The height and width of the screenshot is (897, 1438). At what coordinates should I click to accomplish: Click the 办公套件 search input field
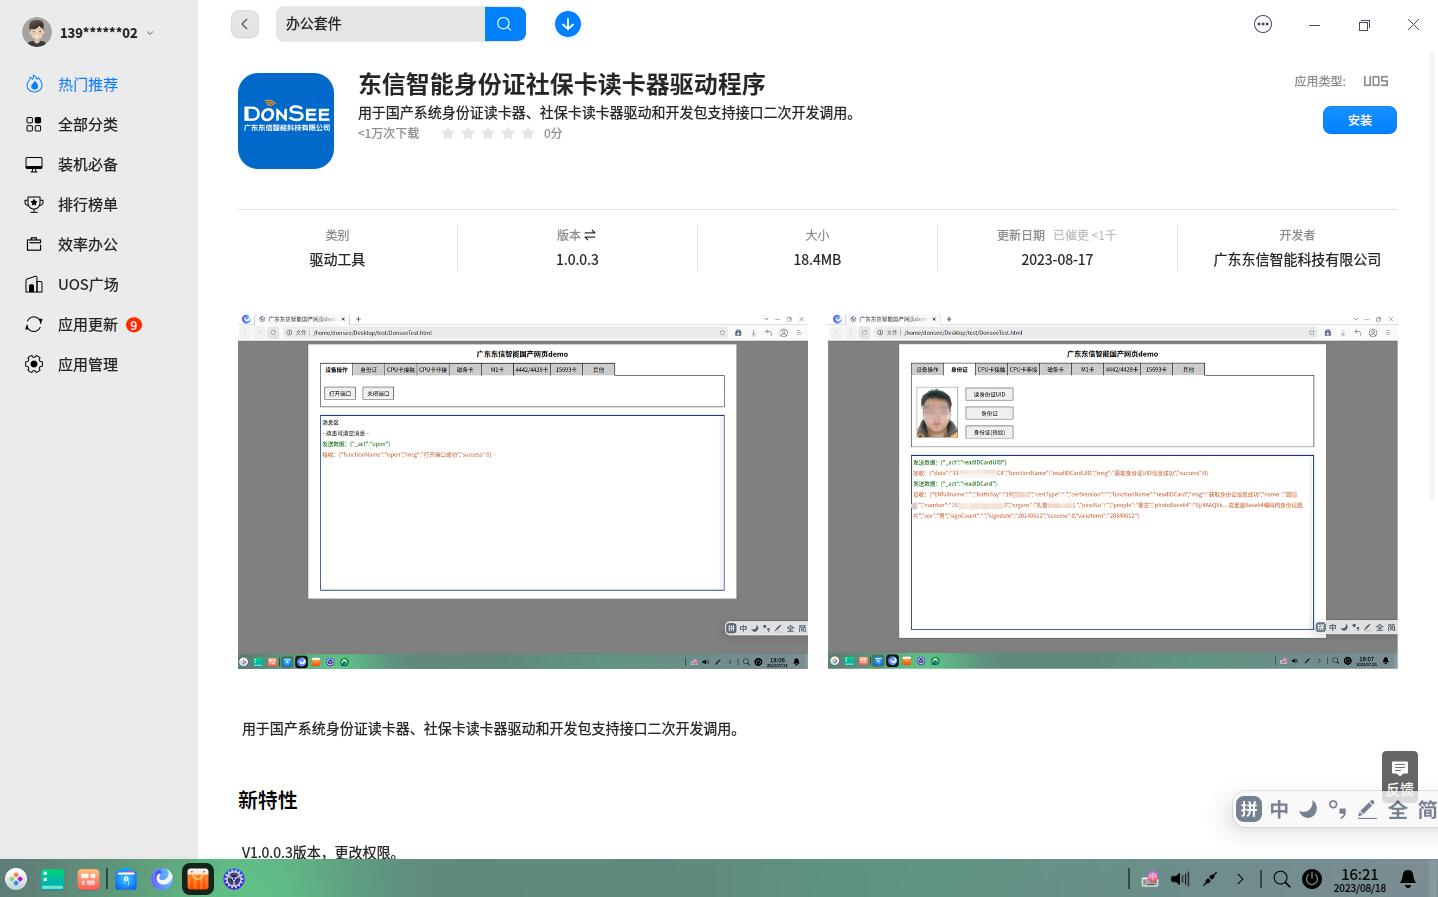pyautogui.click(x=380, y=23)
